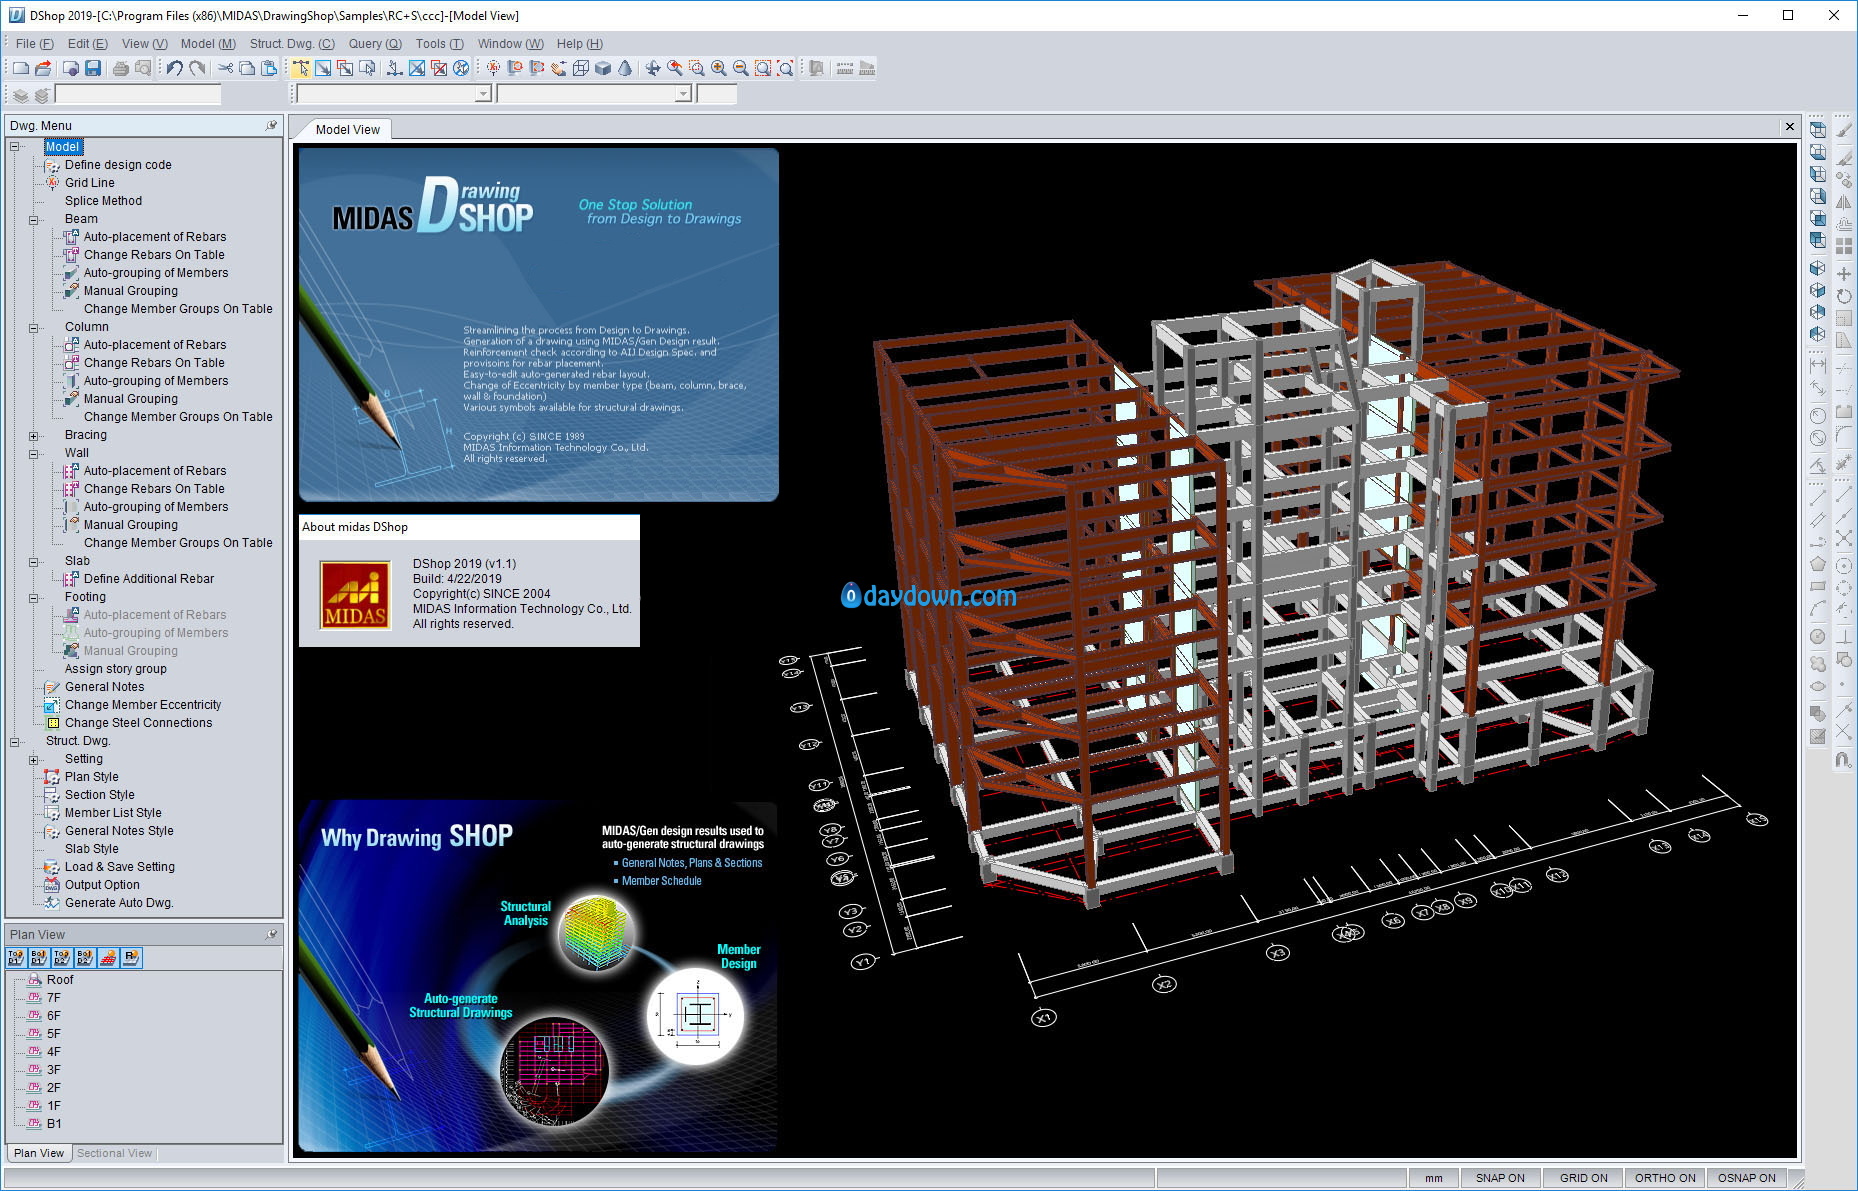Click the Print toolbar icon
The image size is (1858, 1191).
[x=121, y=68]
